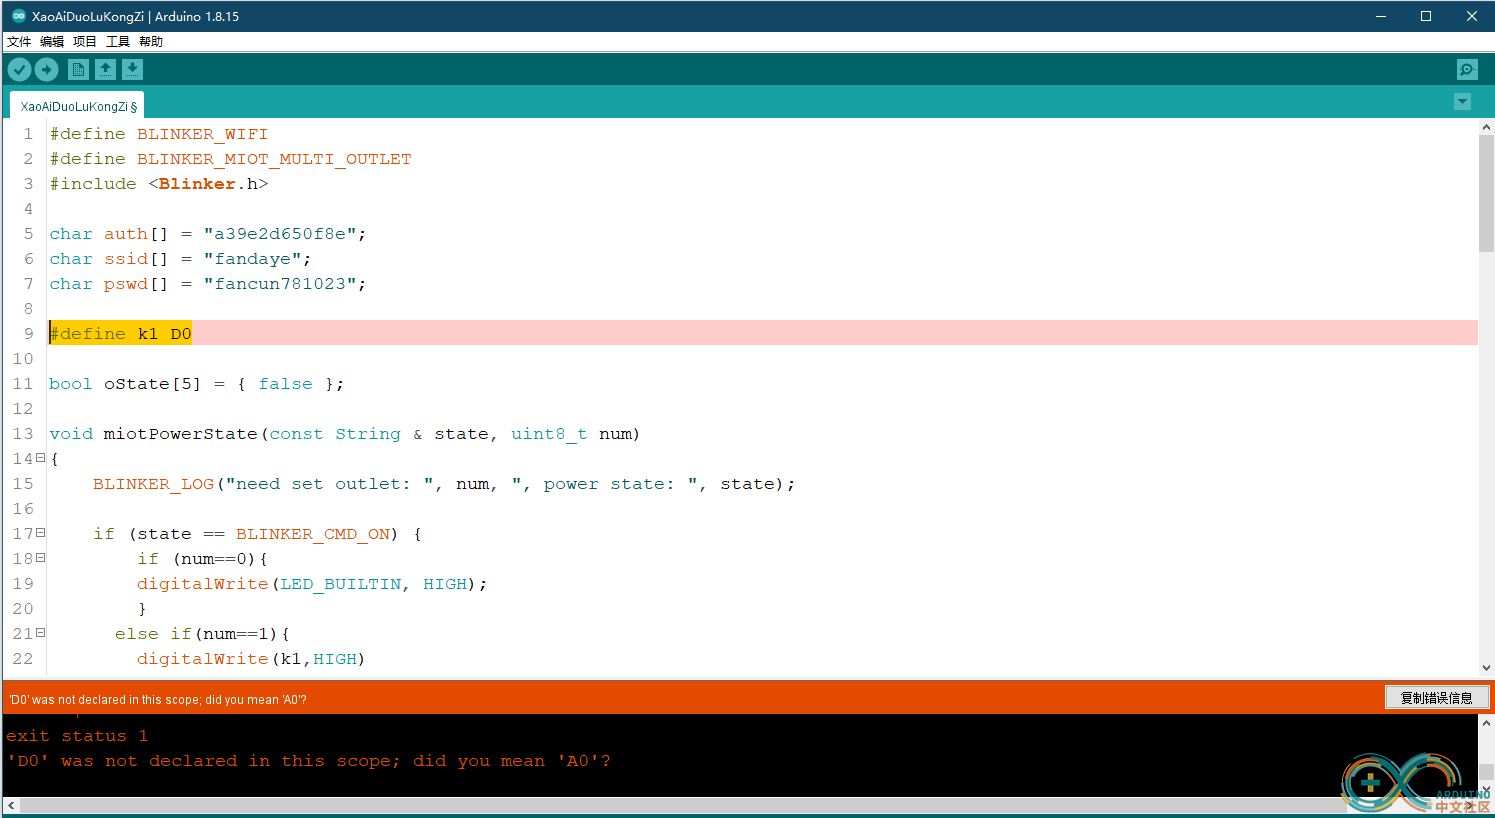Collapse the code fold at line 18

click(x=40, y=558)
